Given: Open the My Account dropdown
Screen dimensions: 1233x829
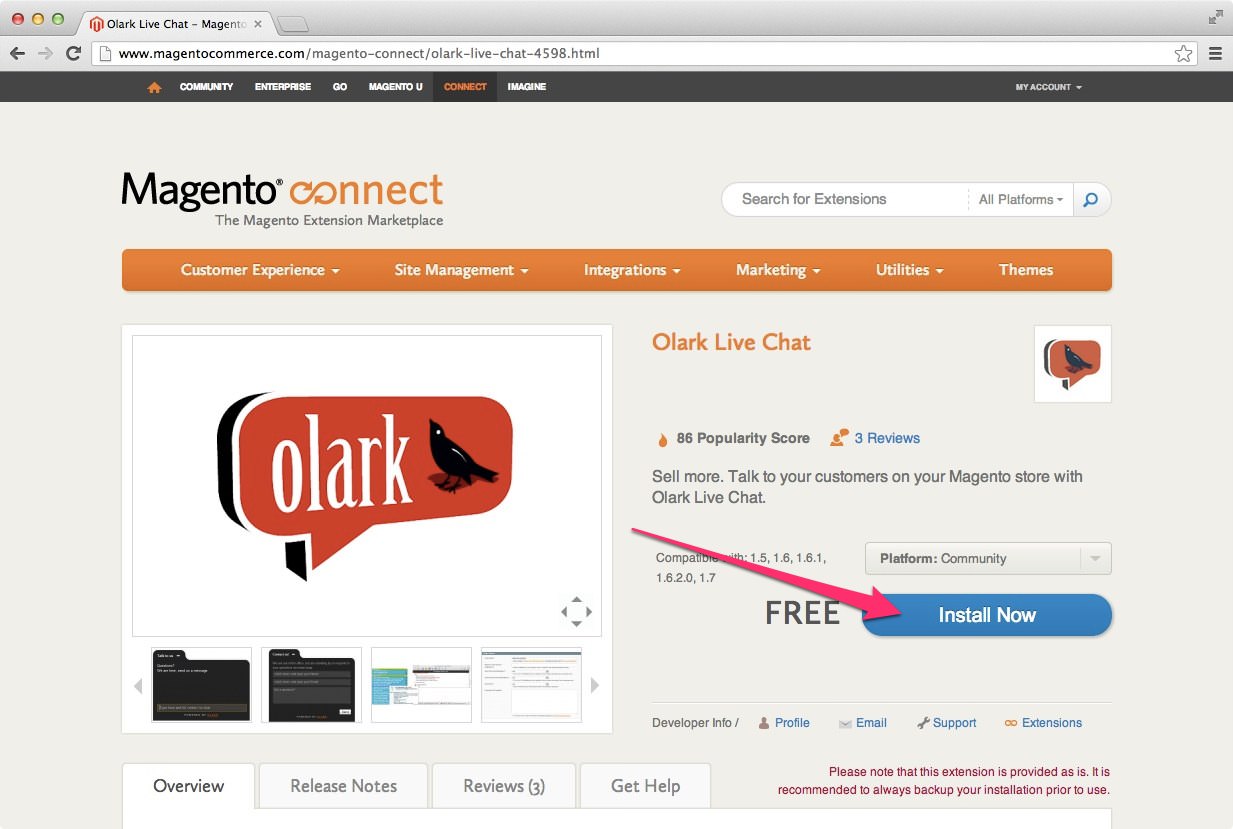Looking at the screenshot, I should click(1048, 87).
